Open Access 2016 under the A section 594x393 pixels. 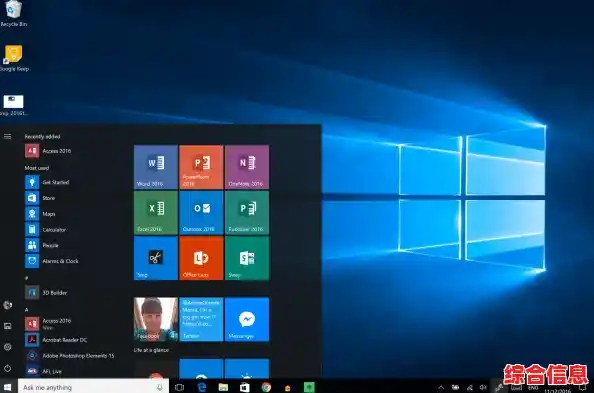click(x=48, y=324)
